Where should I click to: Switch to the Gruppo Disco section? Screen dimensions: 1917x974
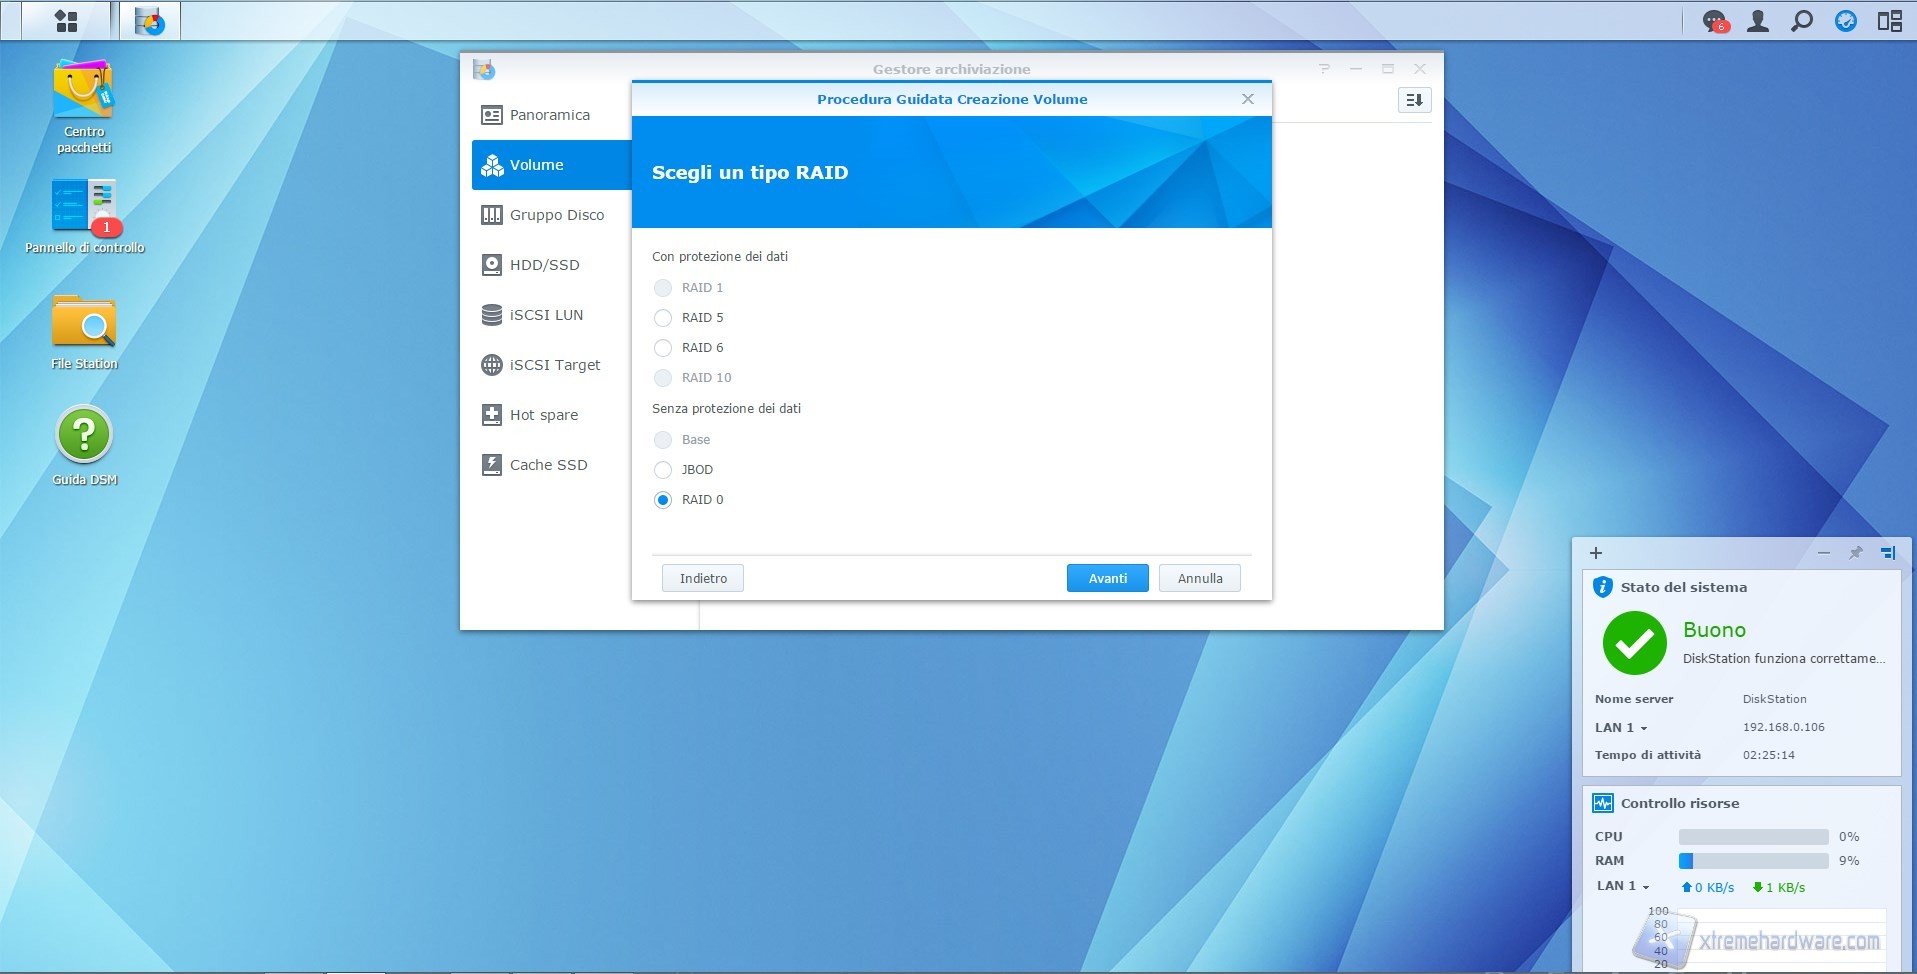[556, 215]
